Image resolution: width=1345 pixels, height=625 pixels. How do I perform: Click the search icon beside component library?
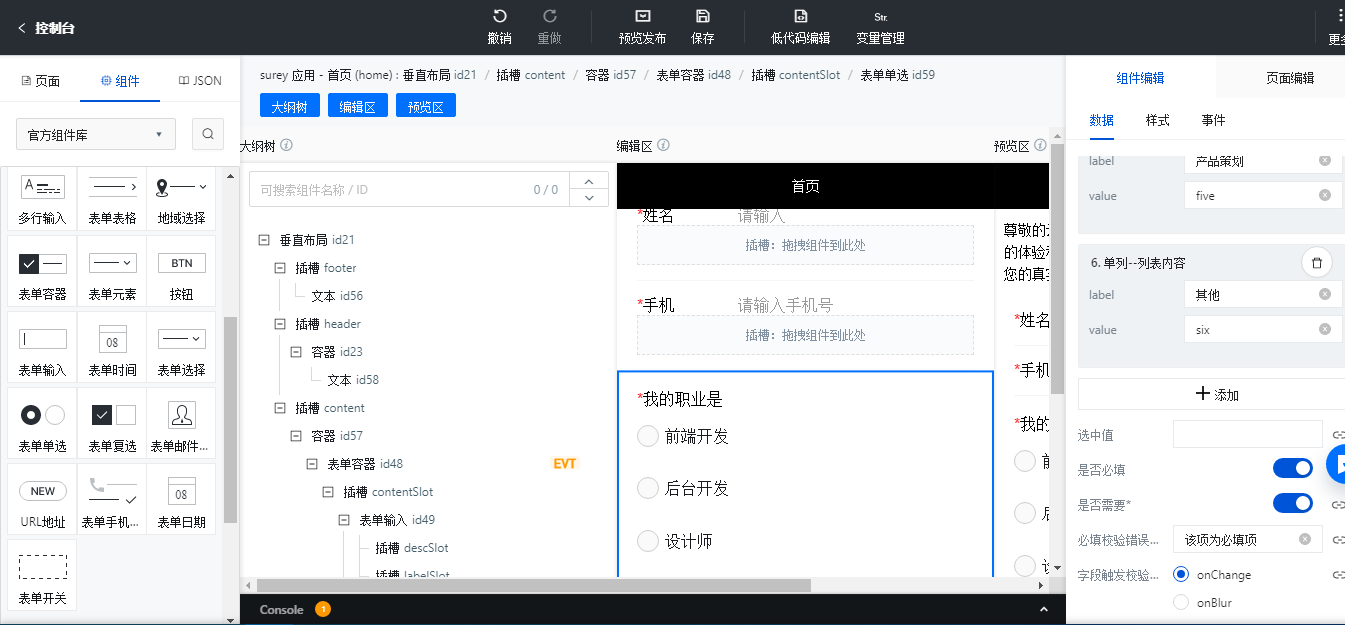click(207, 134)
